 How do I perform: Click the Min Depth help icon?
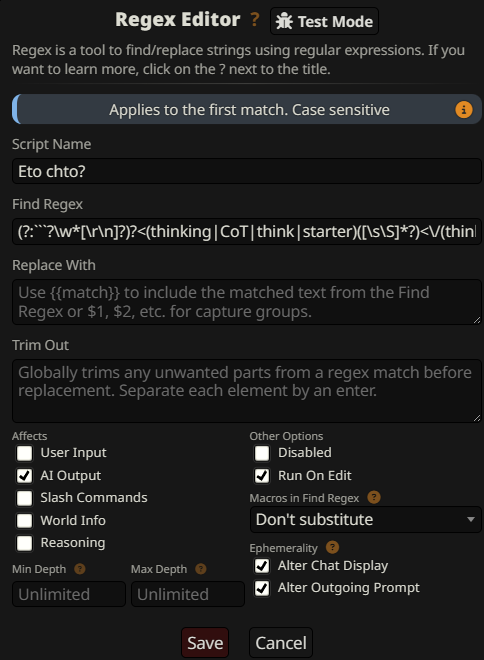click(80, 569)
